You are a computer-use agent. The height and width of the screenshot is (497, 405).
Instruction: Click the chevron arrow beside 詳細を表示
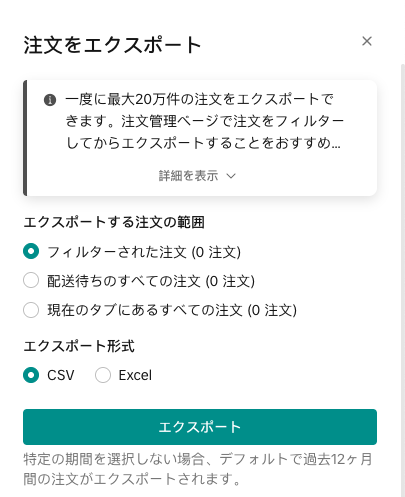tap(231, 176)
